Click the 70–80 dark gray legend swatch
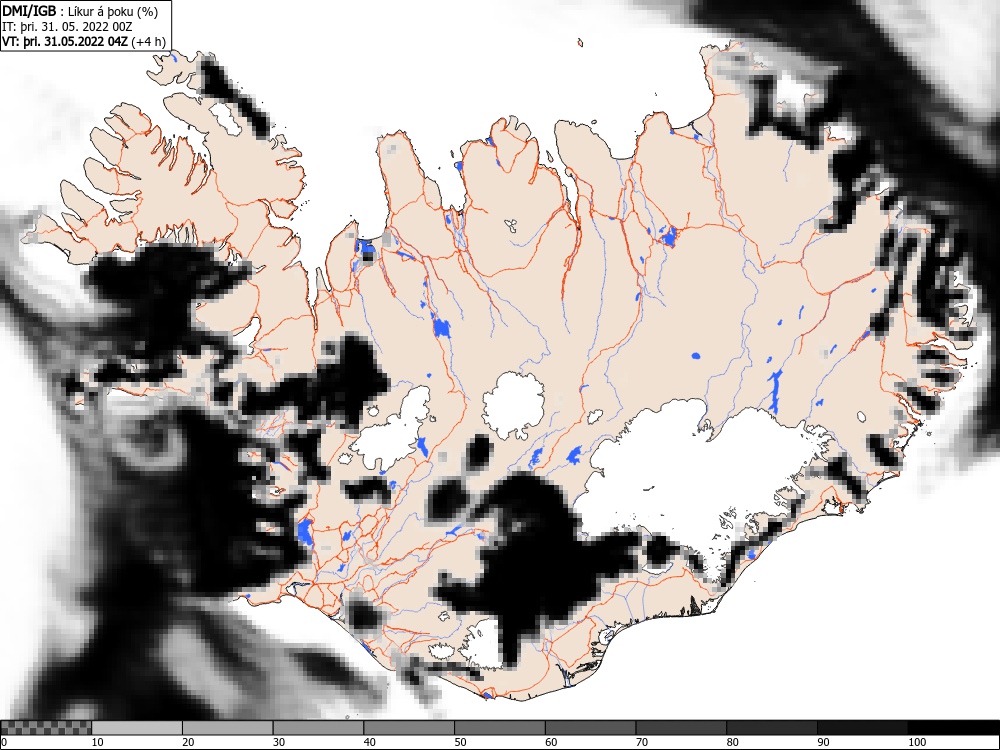This screenshot has width=1000, height=750. pyautogui.click(x=680, y=728)
